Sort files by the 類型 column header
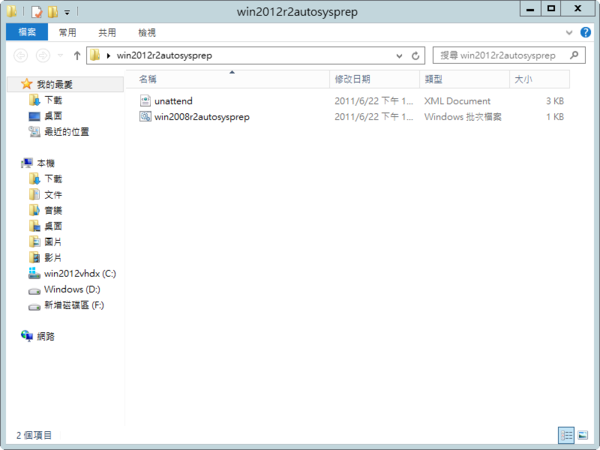600x450 pixels. pos(465,79)
